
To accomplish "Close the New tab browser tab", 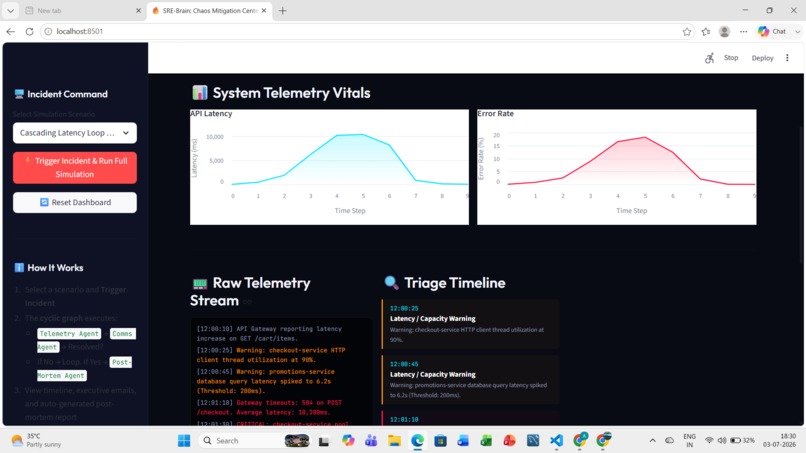I will point(138,10).
